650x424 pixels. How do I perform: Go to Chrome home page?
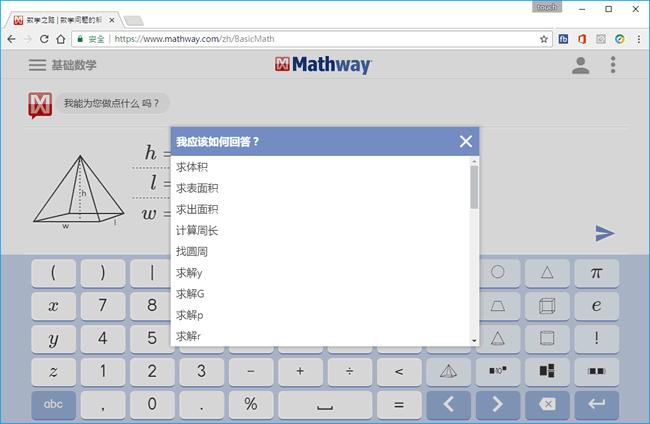pos(61,39)
